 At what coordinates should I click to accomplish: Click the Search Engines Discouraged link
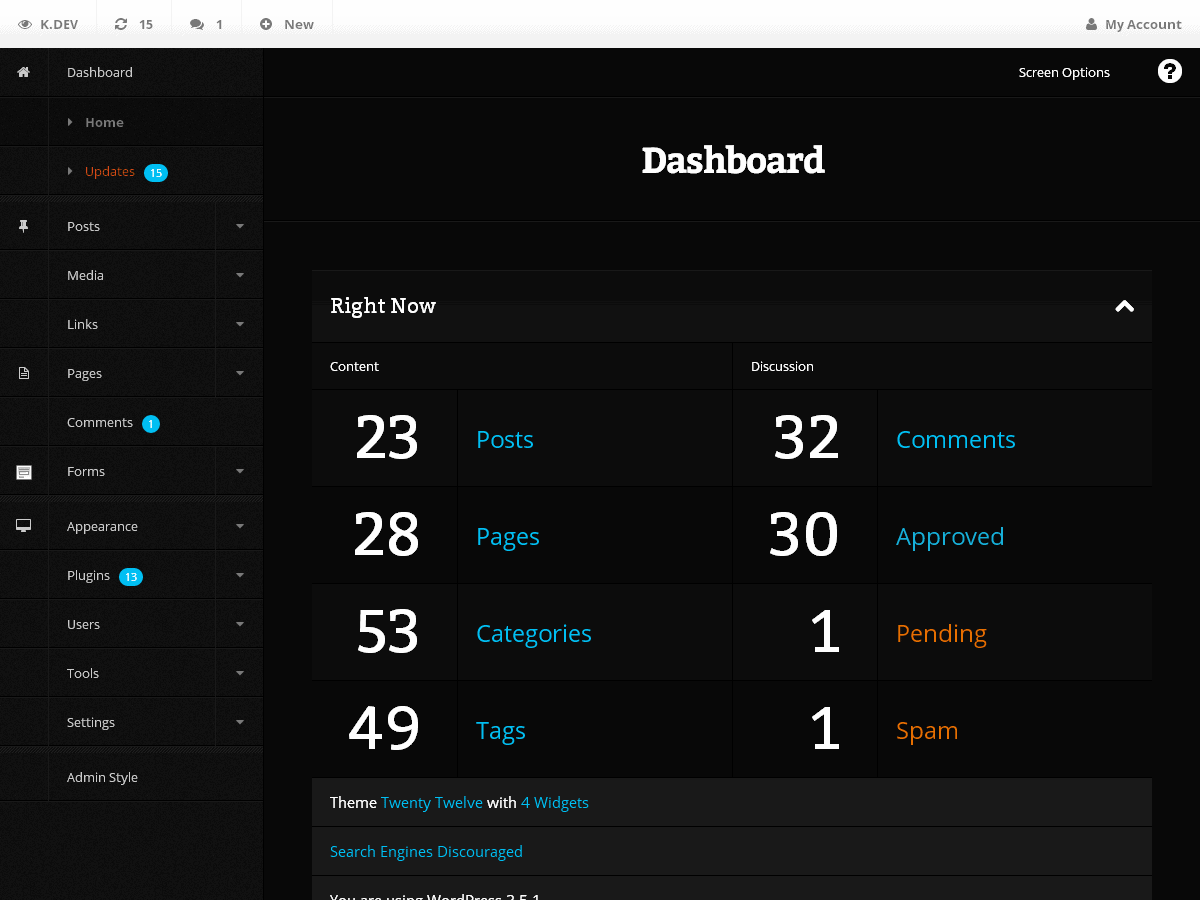pyautogui.click(x=426, y=851)
